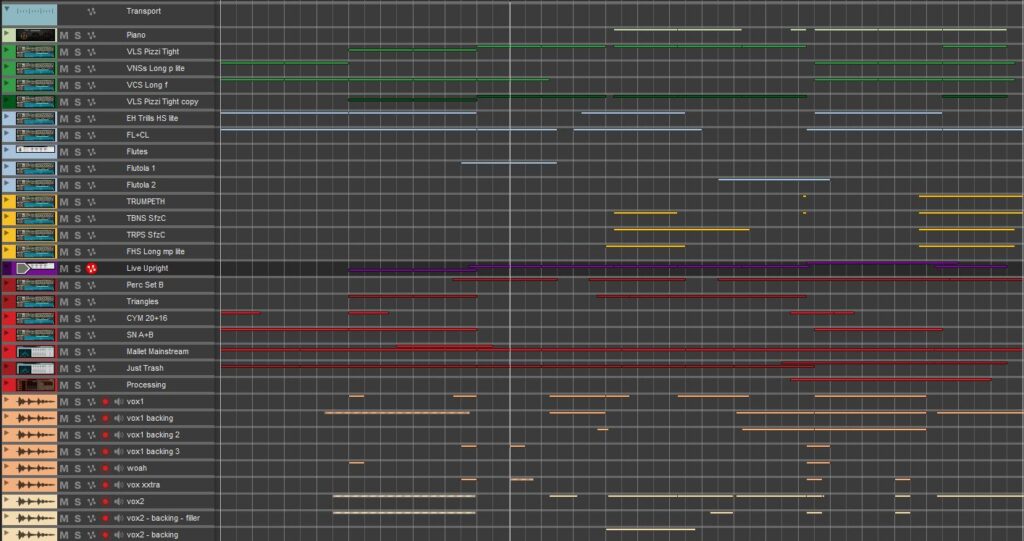The height and width of the screenshot is (541, 1024).
Task: Expand the Flutola 2 track lanes
Action: point(7,182)
